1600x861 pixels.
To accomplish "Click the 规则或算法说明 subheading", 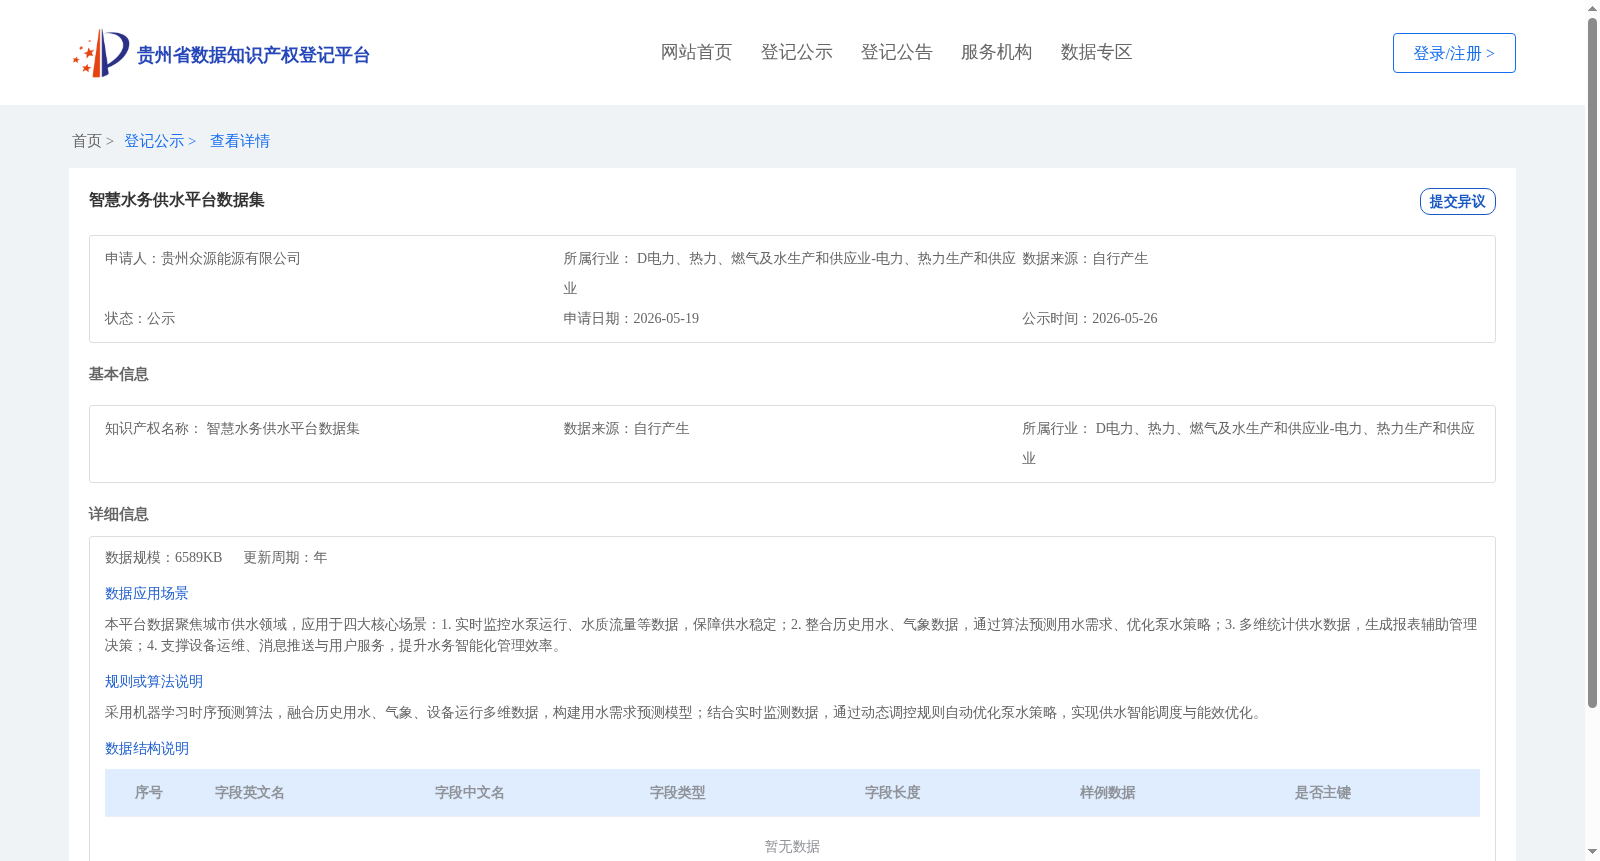I will click(x=154, y=681).
